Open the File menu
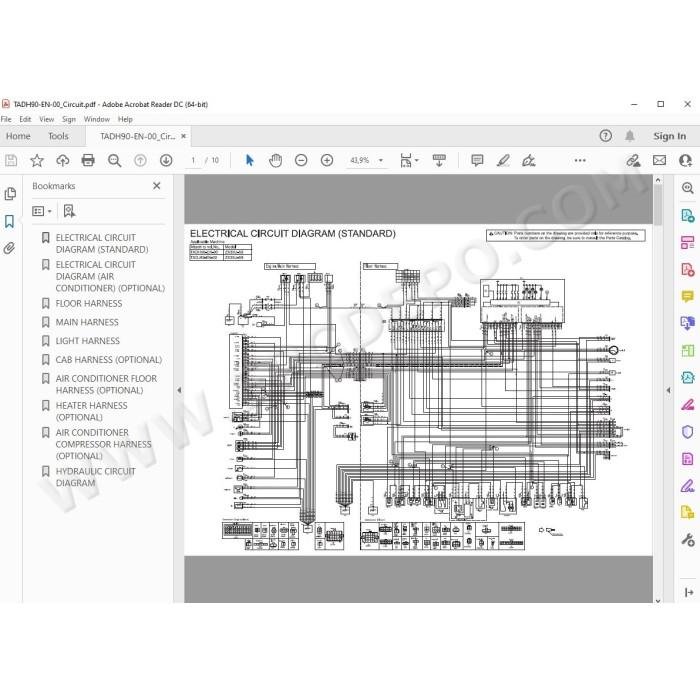Viewport: 700px width, 700px height. (6, 119)
